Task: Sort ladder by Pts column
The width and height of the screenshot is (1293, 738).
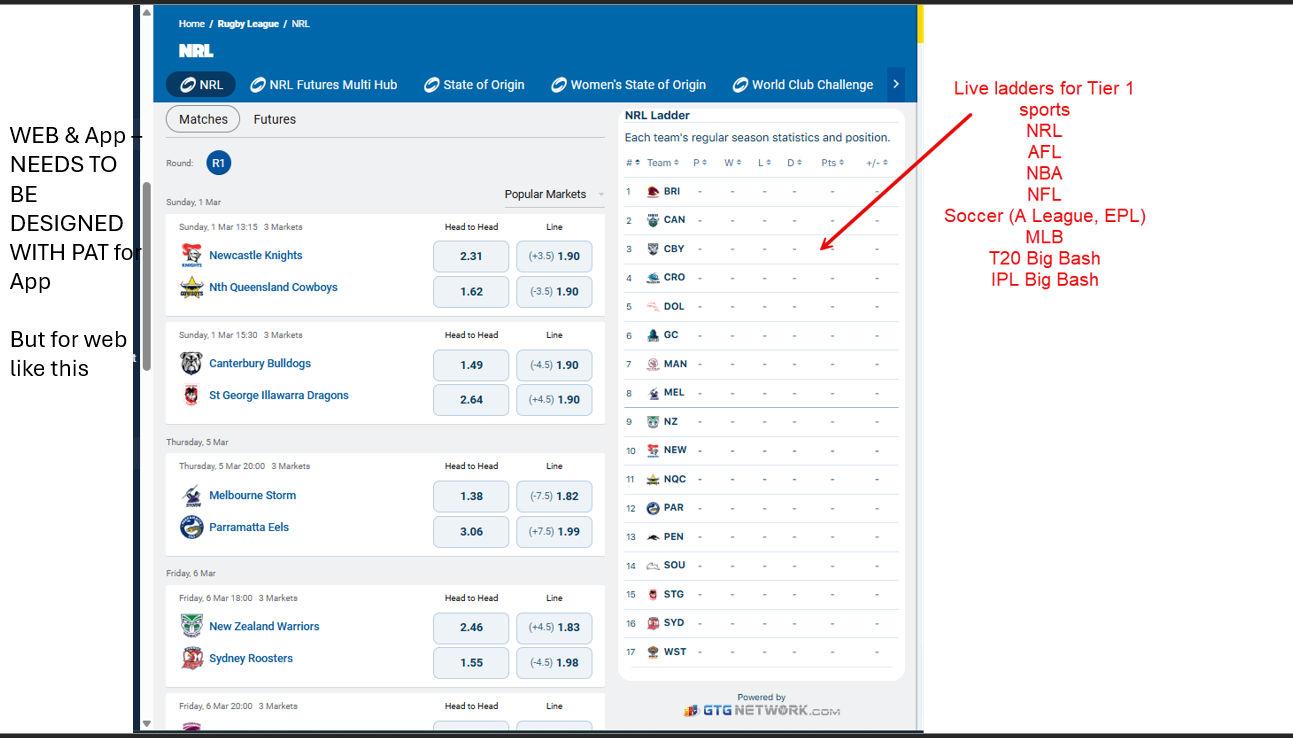Action: [832, 163]
